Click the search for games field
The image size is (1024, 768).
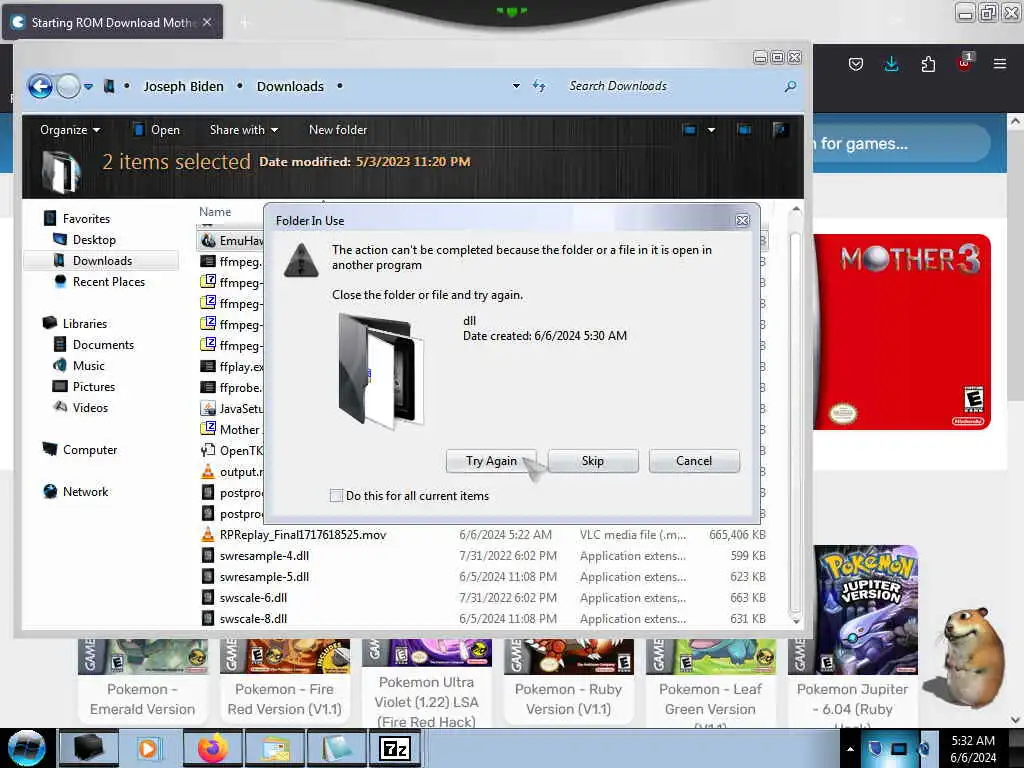coord(901,143)
